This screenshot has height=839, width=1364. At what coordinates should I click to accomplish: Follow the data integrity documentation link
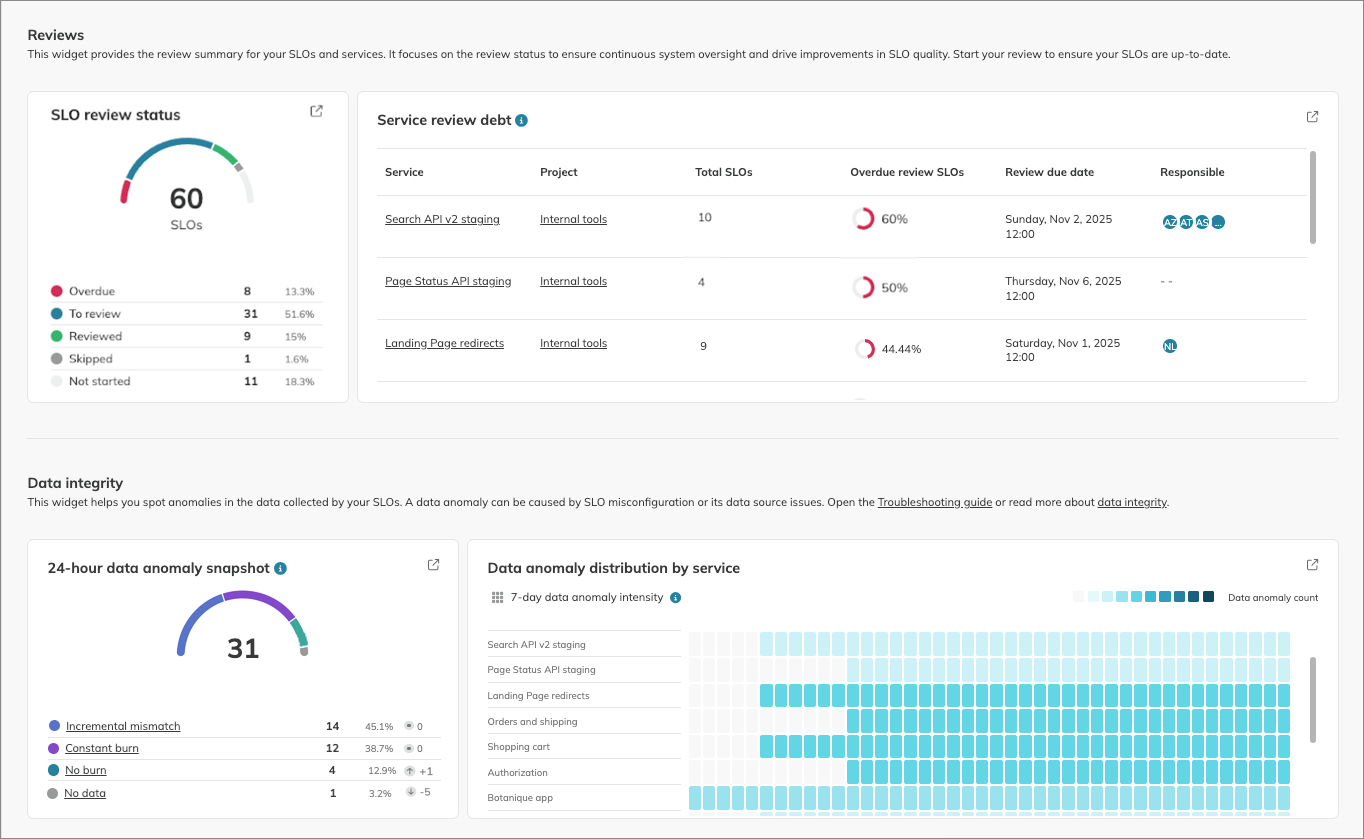pyautogui.click(x=1132, y=502)
